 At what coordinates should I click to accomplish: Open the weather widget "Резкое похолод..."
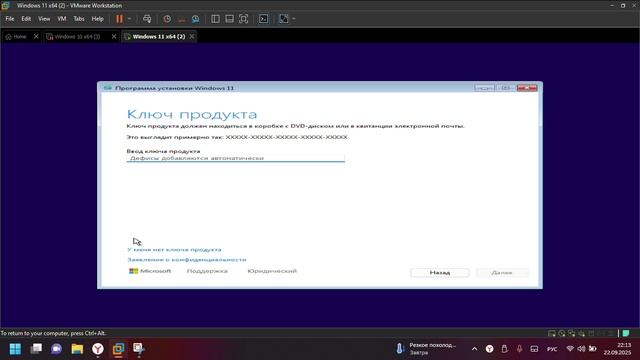pyautogui.click(x=427, y=349)
